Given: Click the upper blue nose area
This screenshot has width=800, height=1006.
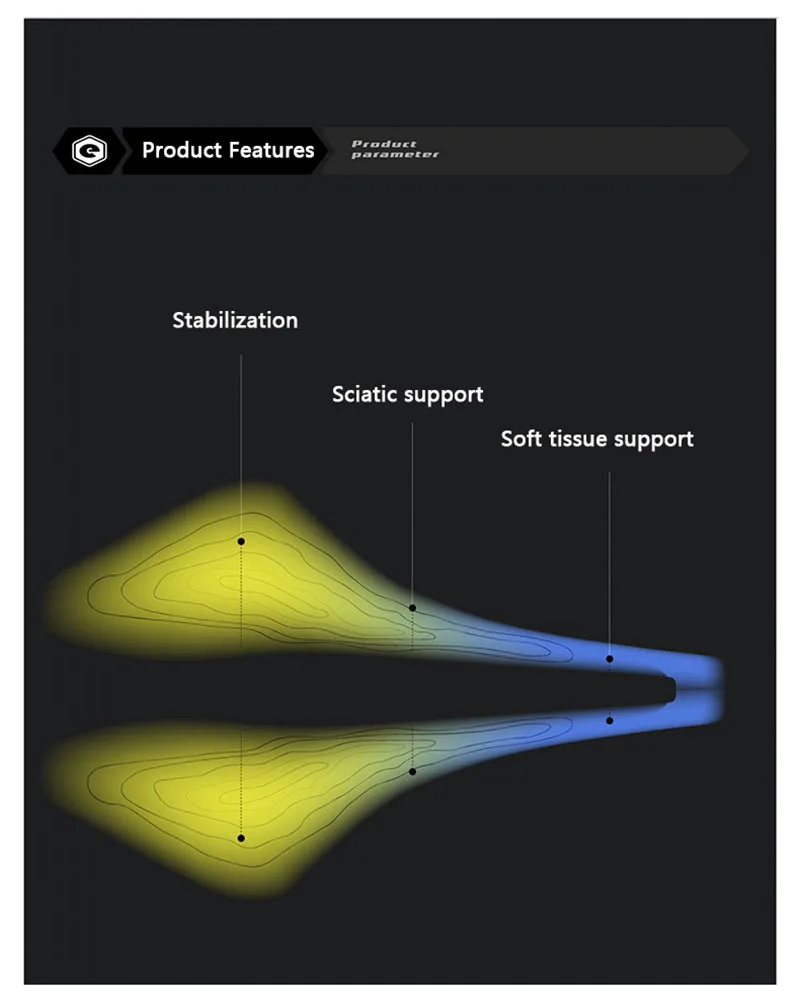Looking at the screenshot, I should pos(642,661).
